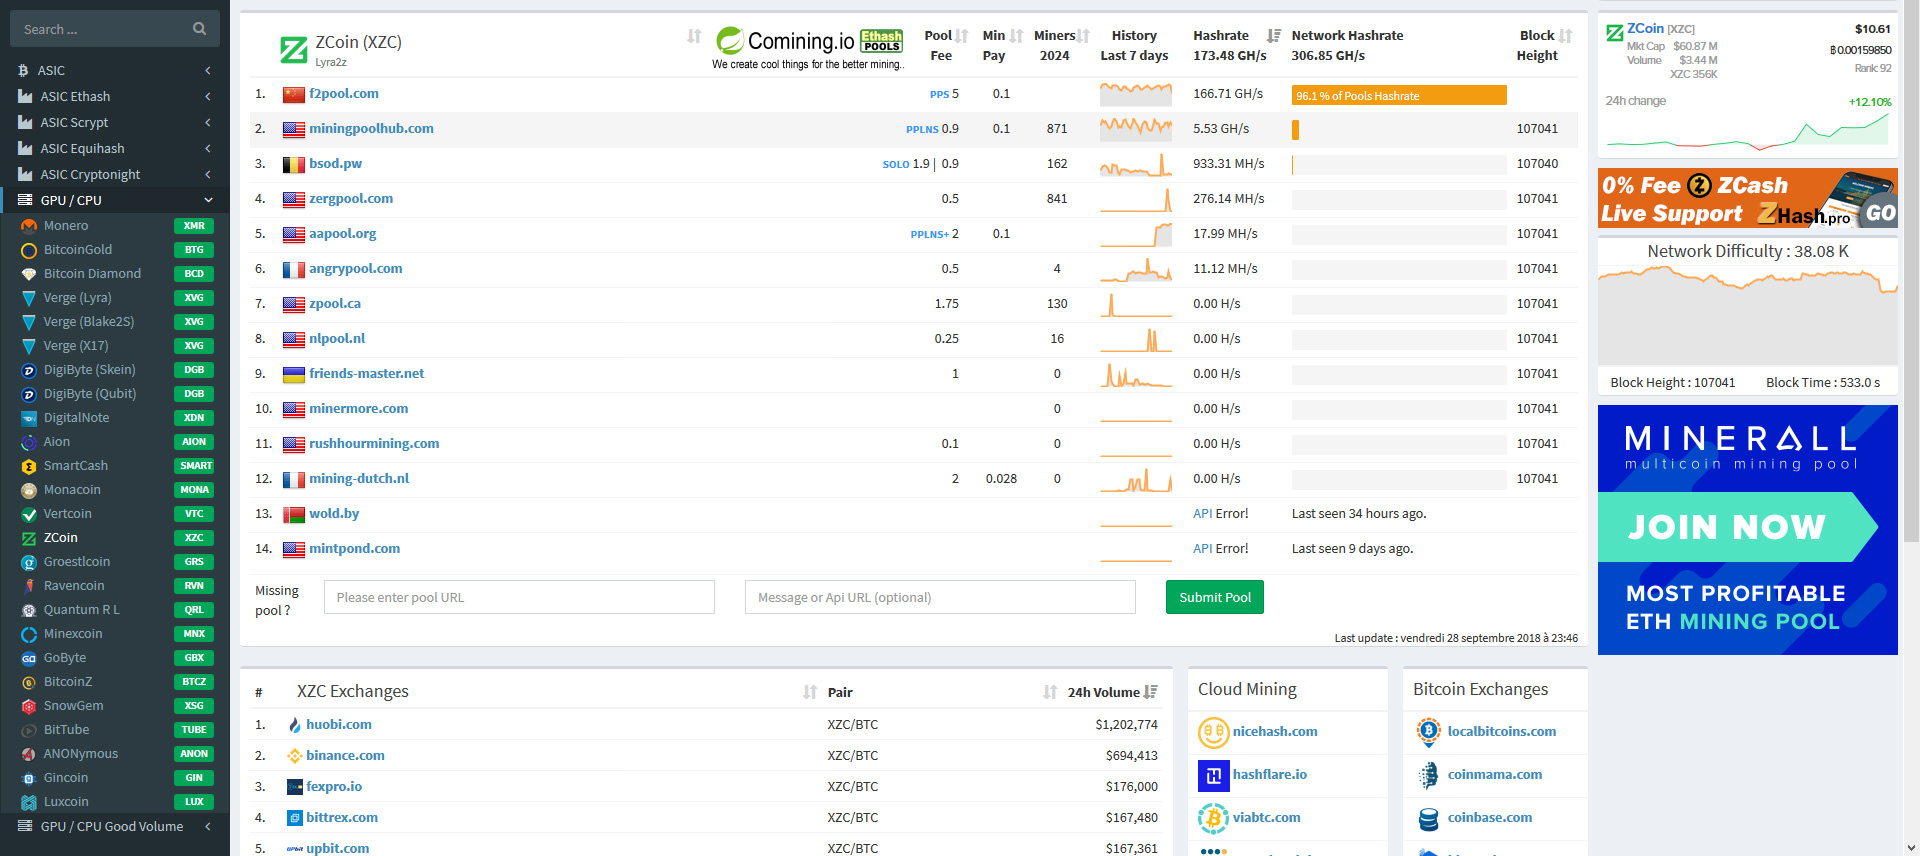Click the ZCoin logo in the pool table header

point(294,49)
